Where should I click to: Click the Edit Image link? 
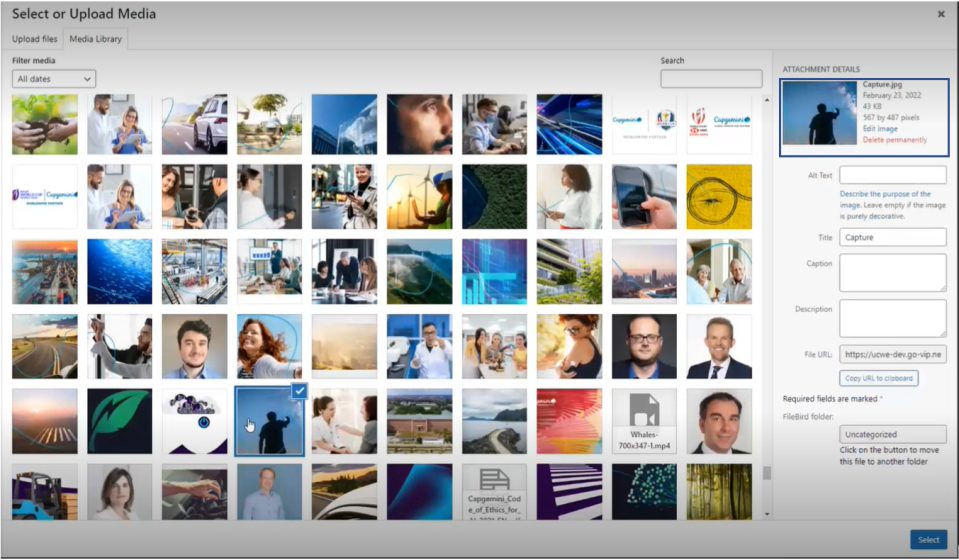[881, 128]
